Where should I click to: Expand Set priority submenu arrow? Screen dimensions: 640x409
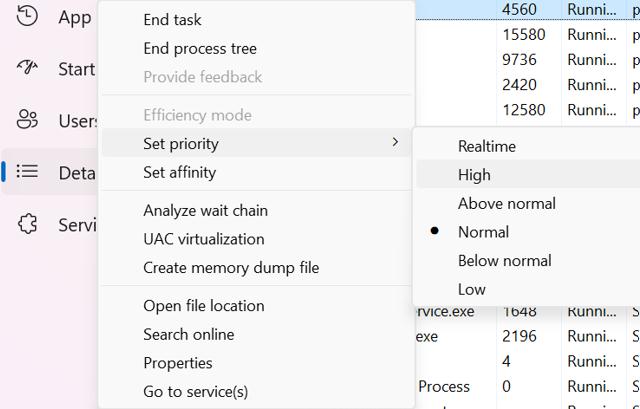pyautogui.click(x=395, y=143)
